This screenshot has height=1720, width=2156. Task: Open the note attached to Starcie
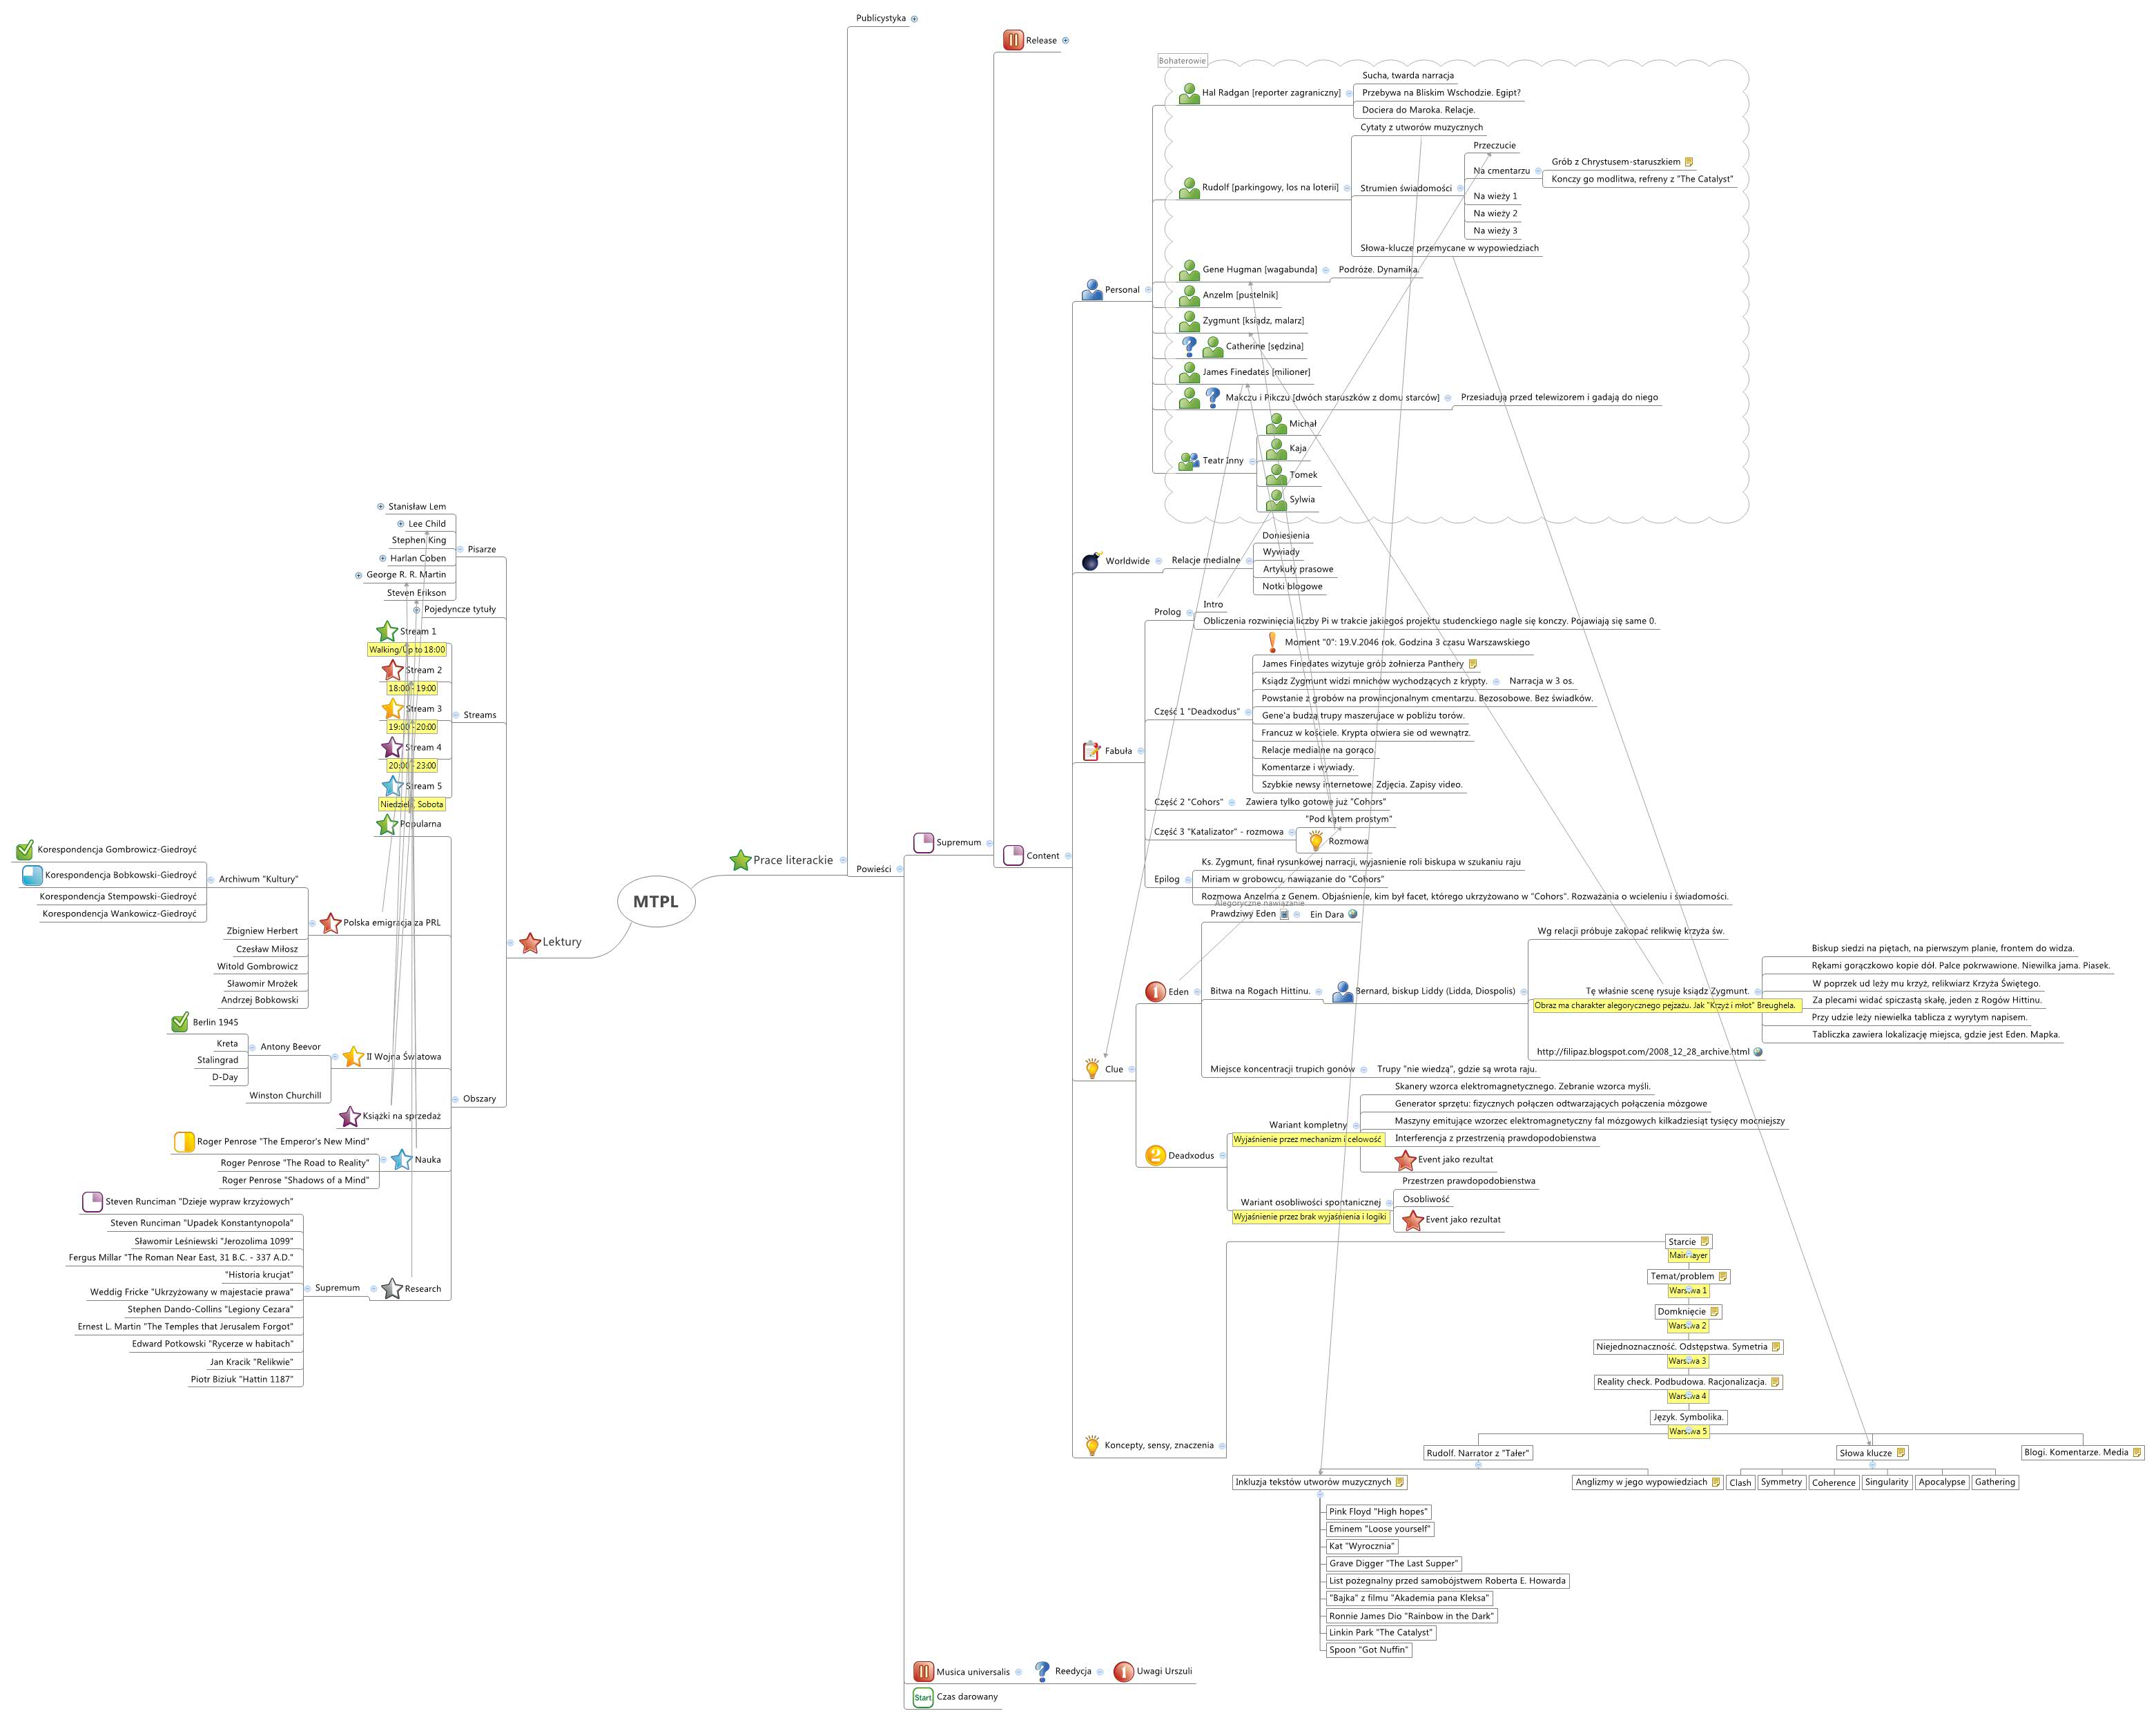tap(1704, 1241)
